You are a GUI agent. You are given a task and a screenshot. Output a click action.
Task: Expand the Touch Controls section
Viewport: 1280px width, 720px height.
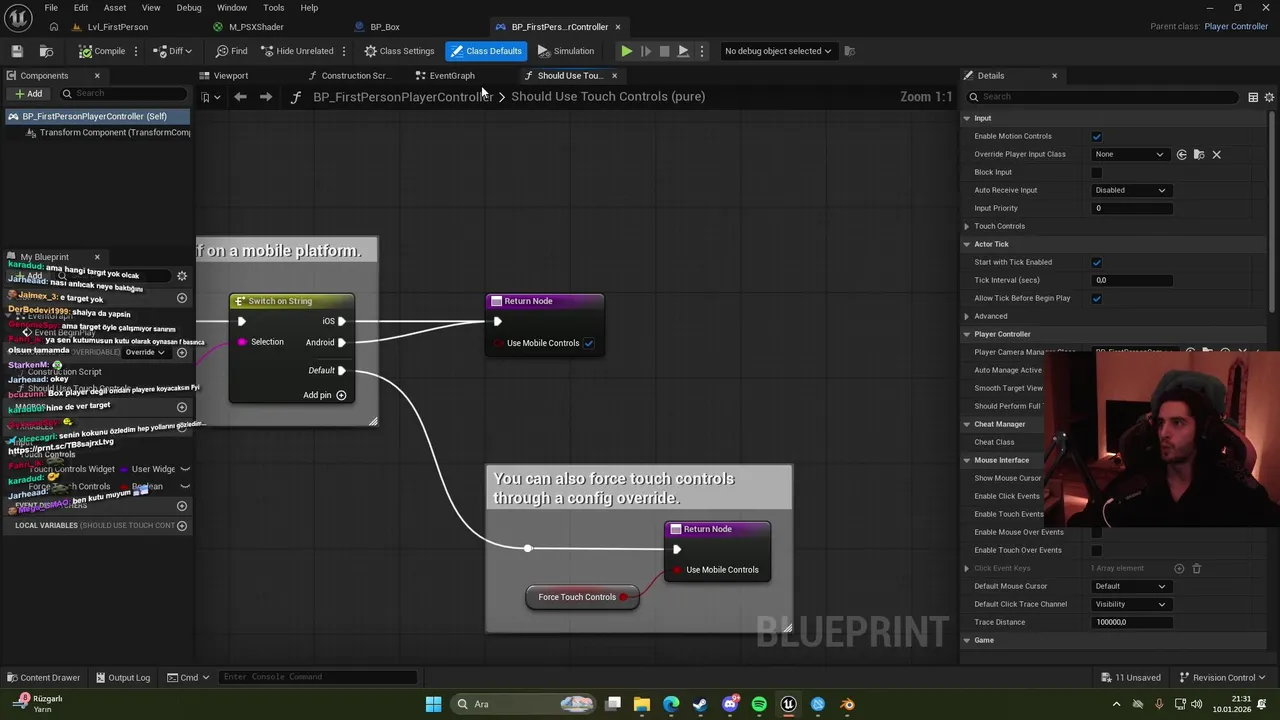coord(967,226)
